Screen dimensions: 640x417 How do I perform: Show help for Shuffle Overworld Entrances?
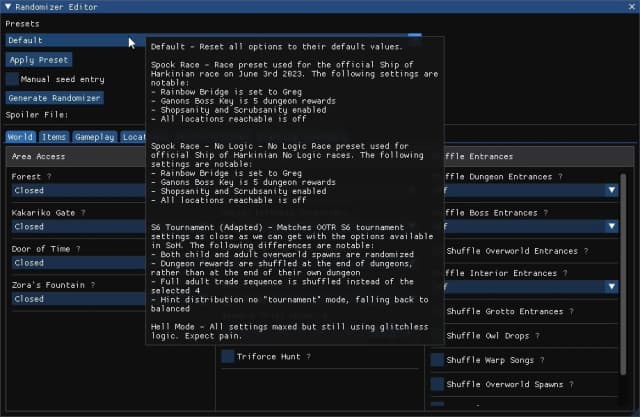point(586,251)
